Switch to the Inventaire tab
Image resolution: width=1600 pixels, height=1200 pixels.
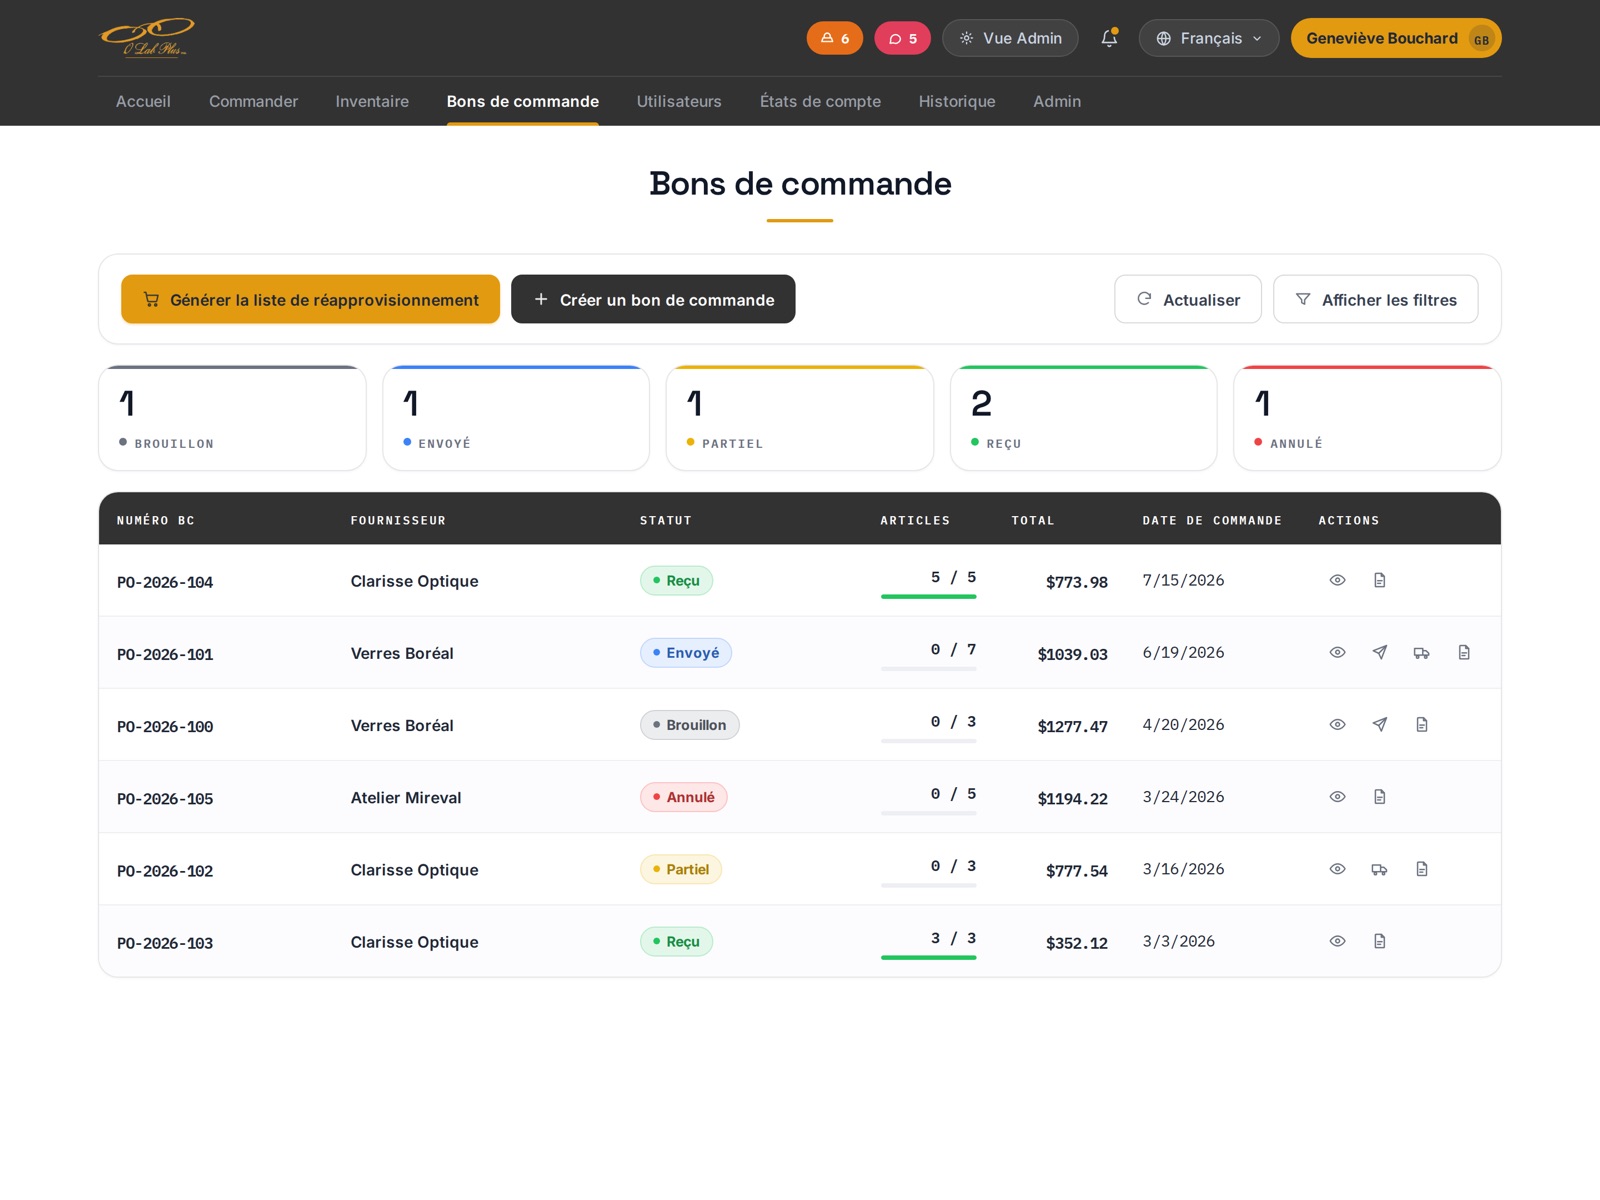pos(372,101)
